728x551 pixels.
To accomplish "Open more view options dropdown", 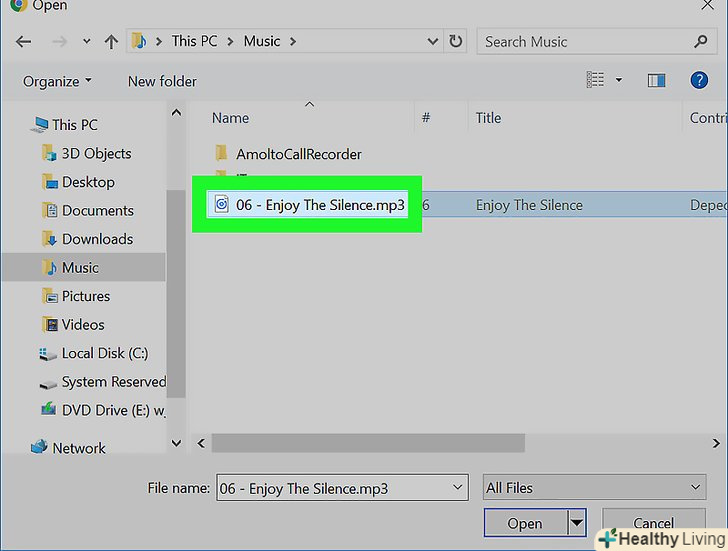I will [619, 80].
